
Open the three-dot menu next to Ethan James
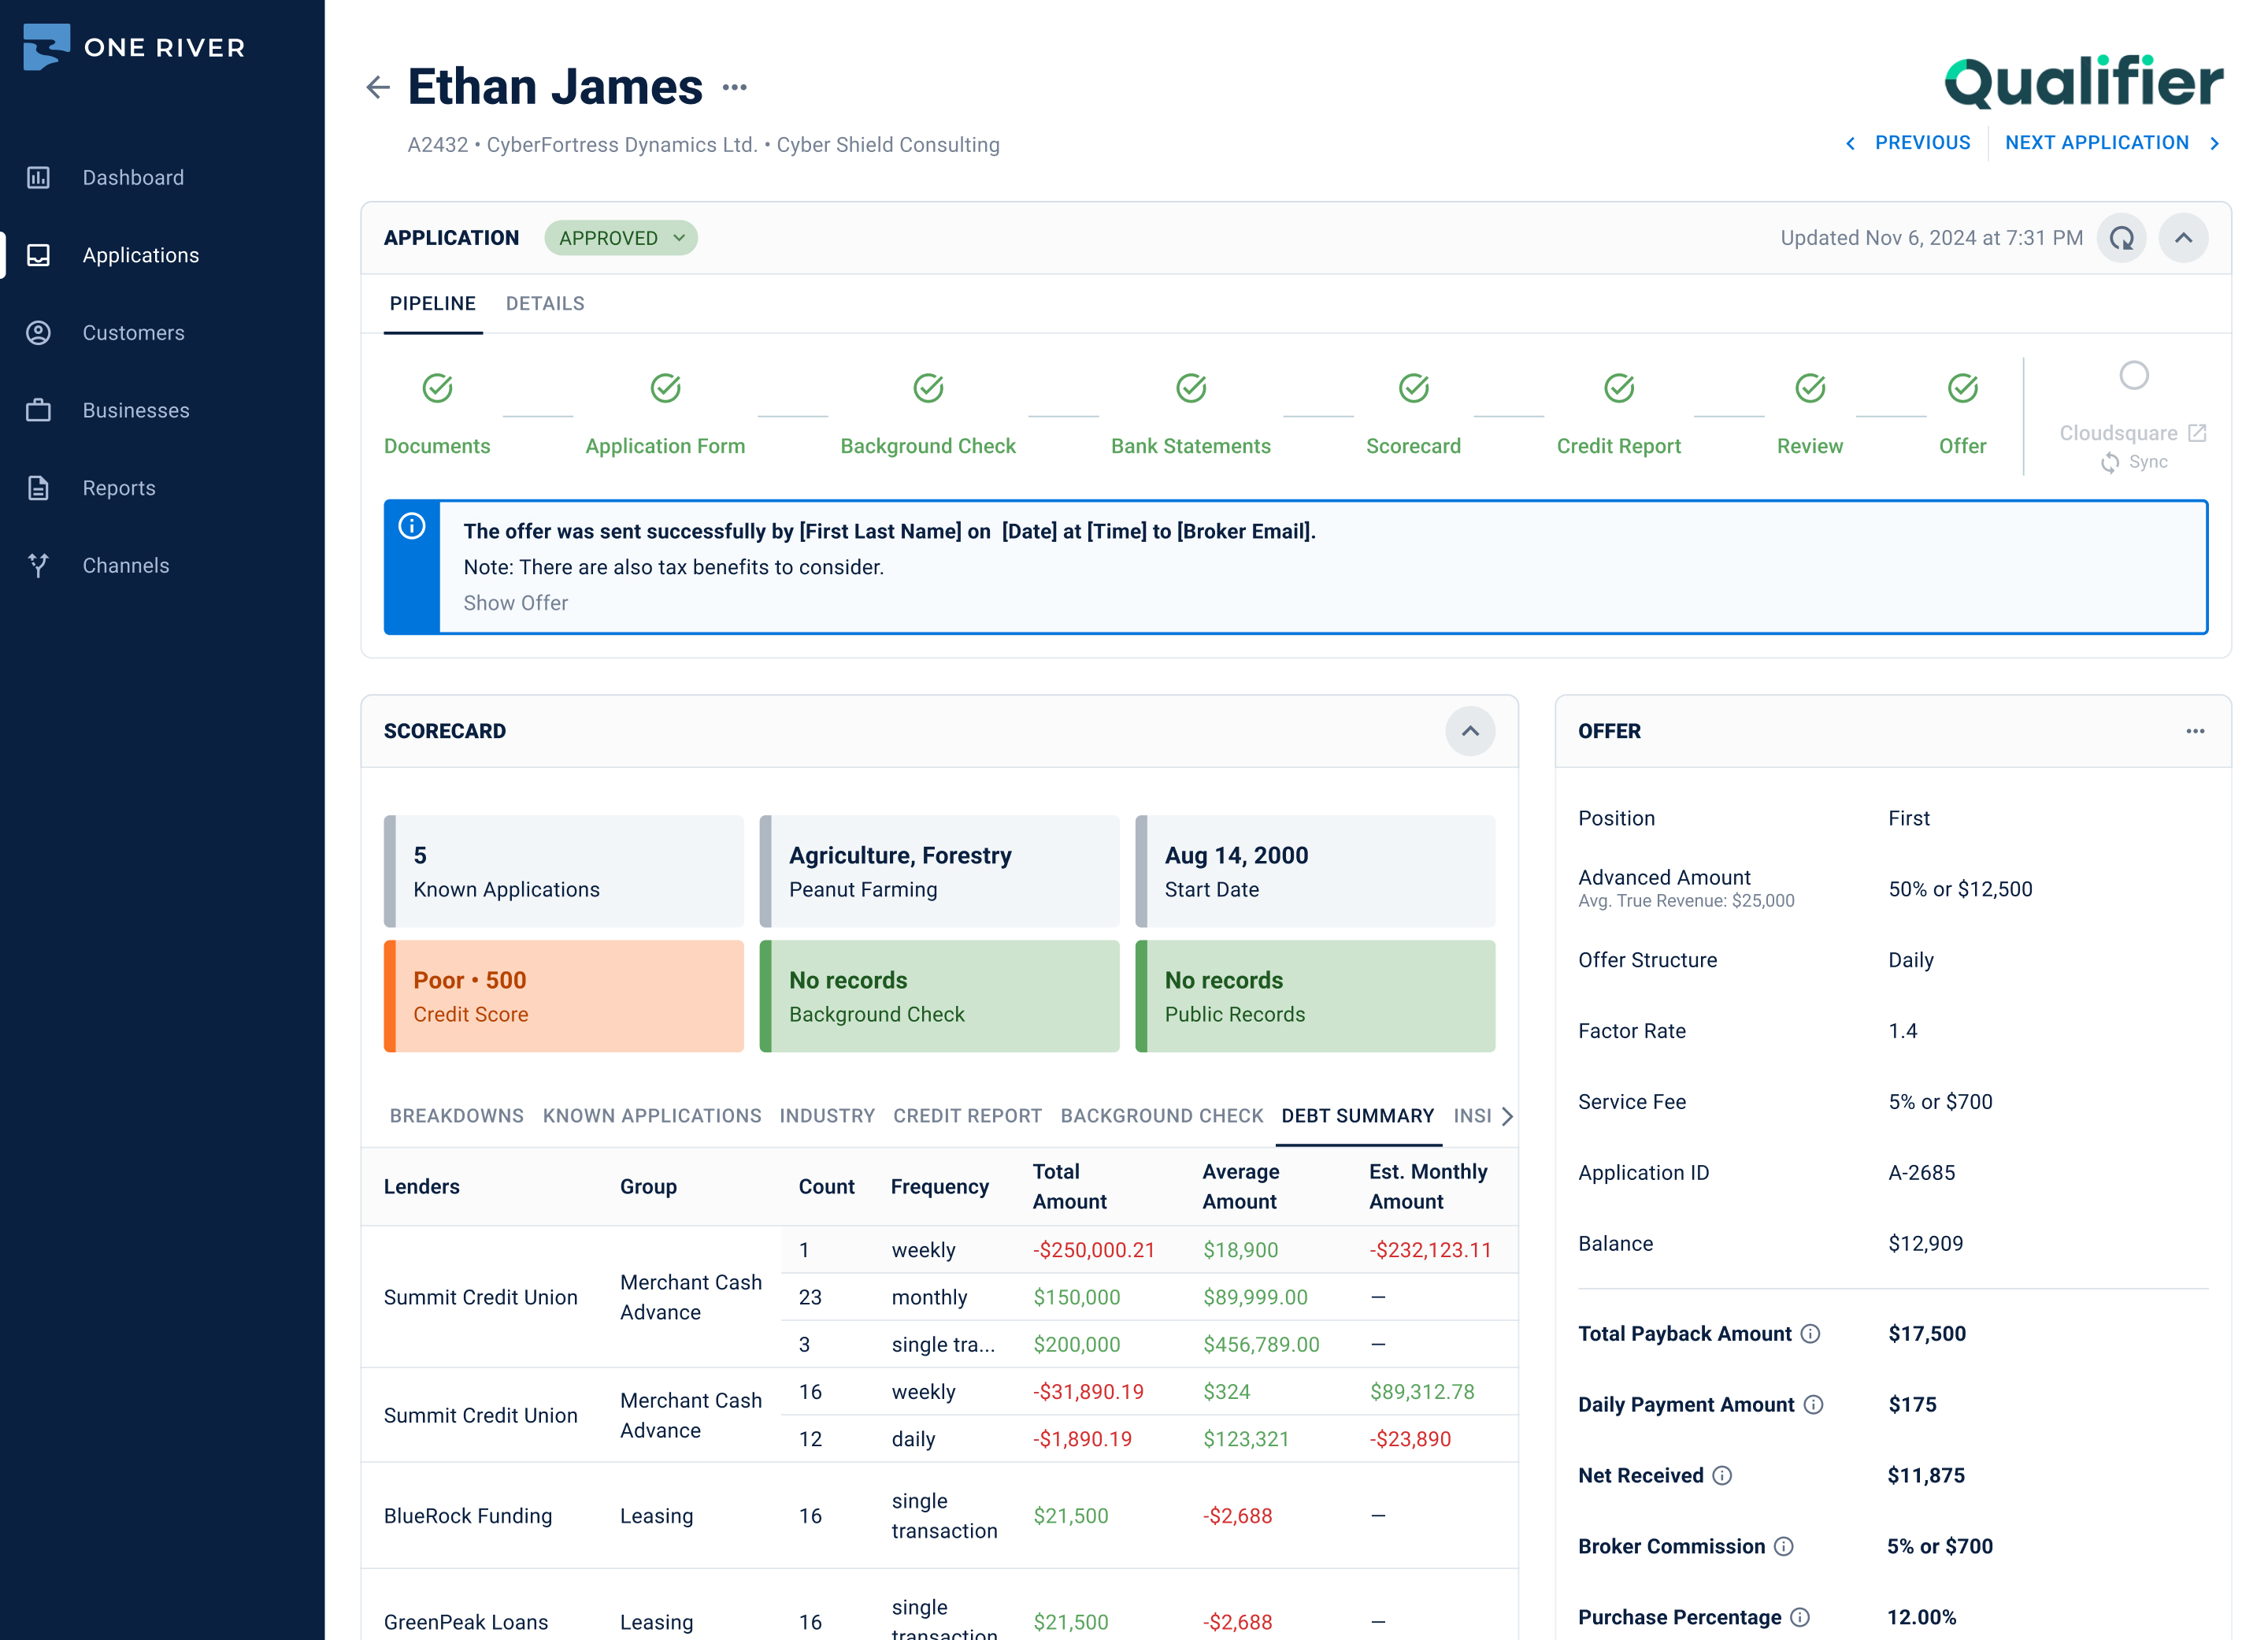[x=734, y=88]
